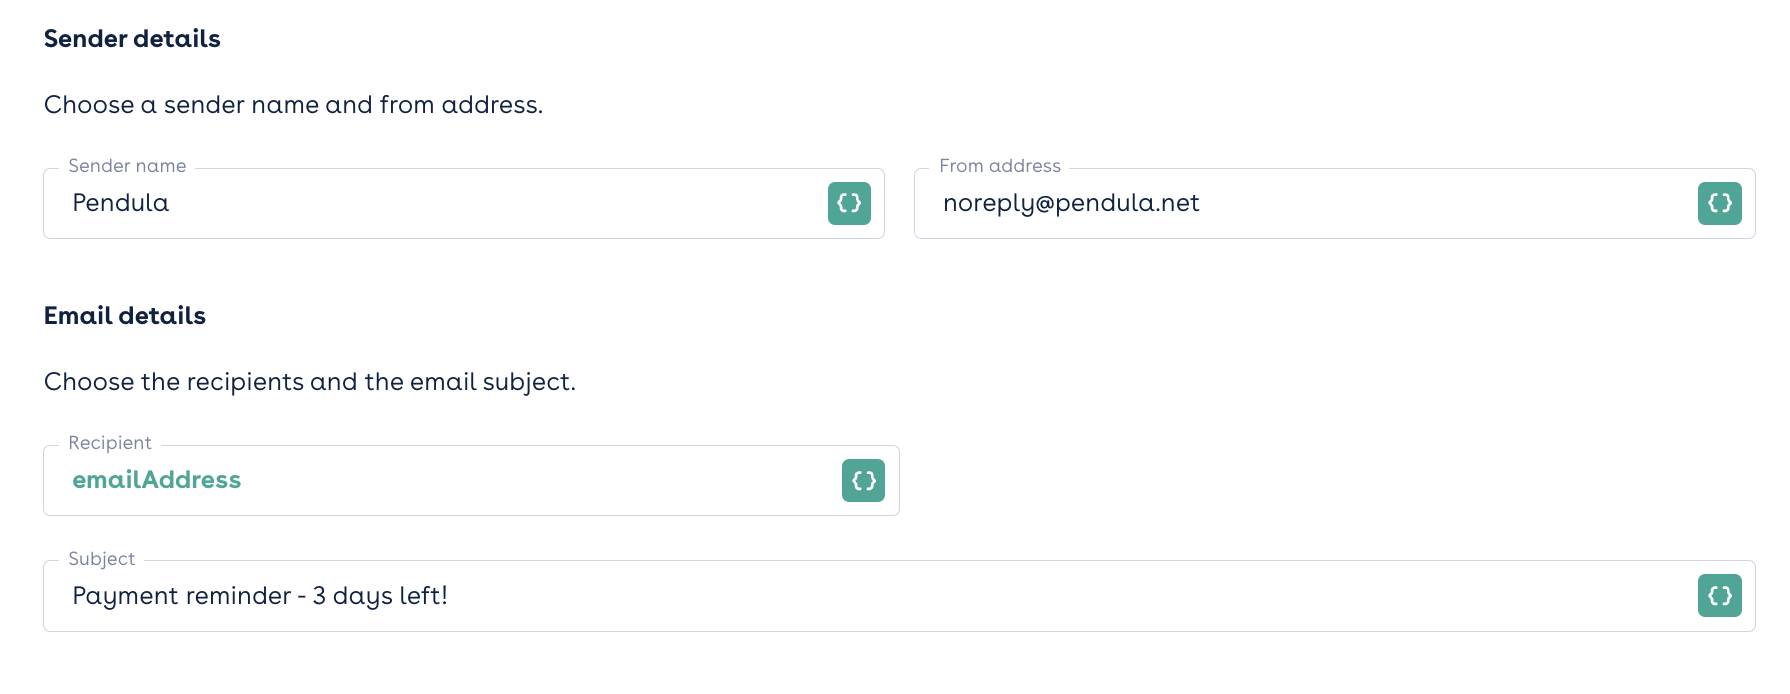Click the 'Email details' section heading
Image resolution: width=1790 pixels, height=694 pixels.
[x=125, y=316]
